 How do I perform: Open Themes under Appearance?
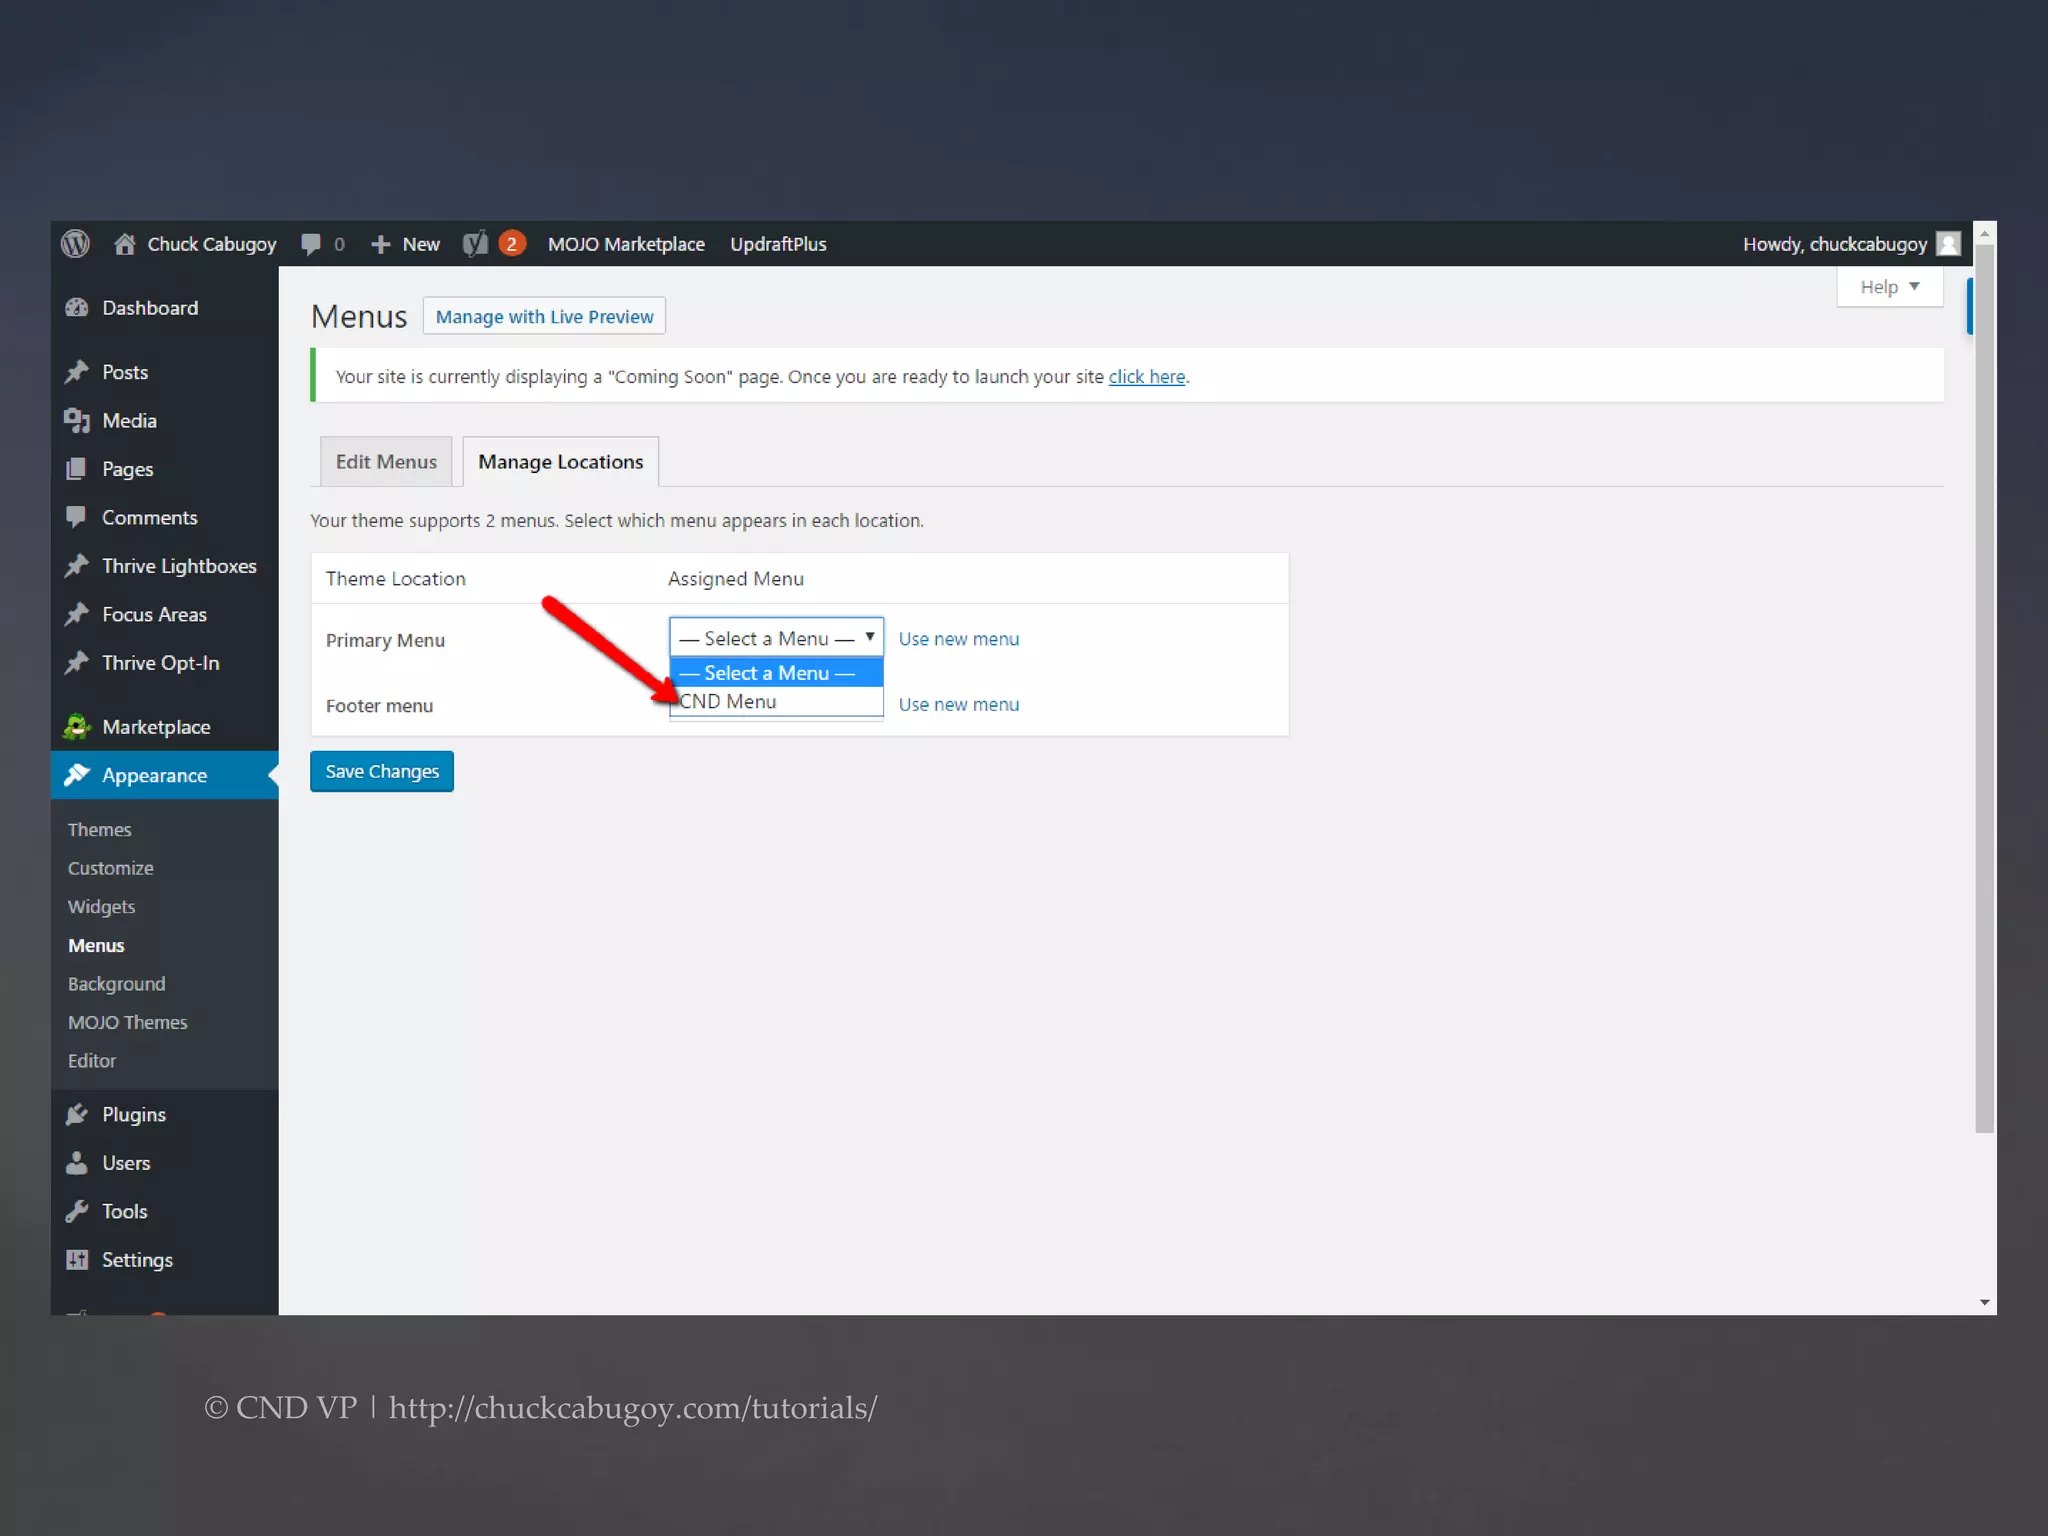(100, 830)
